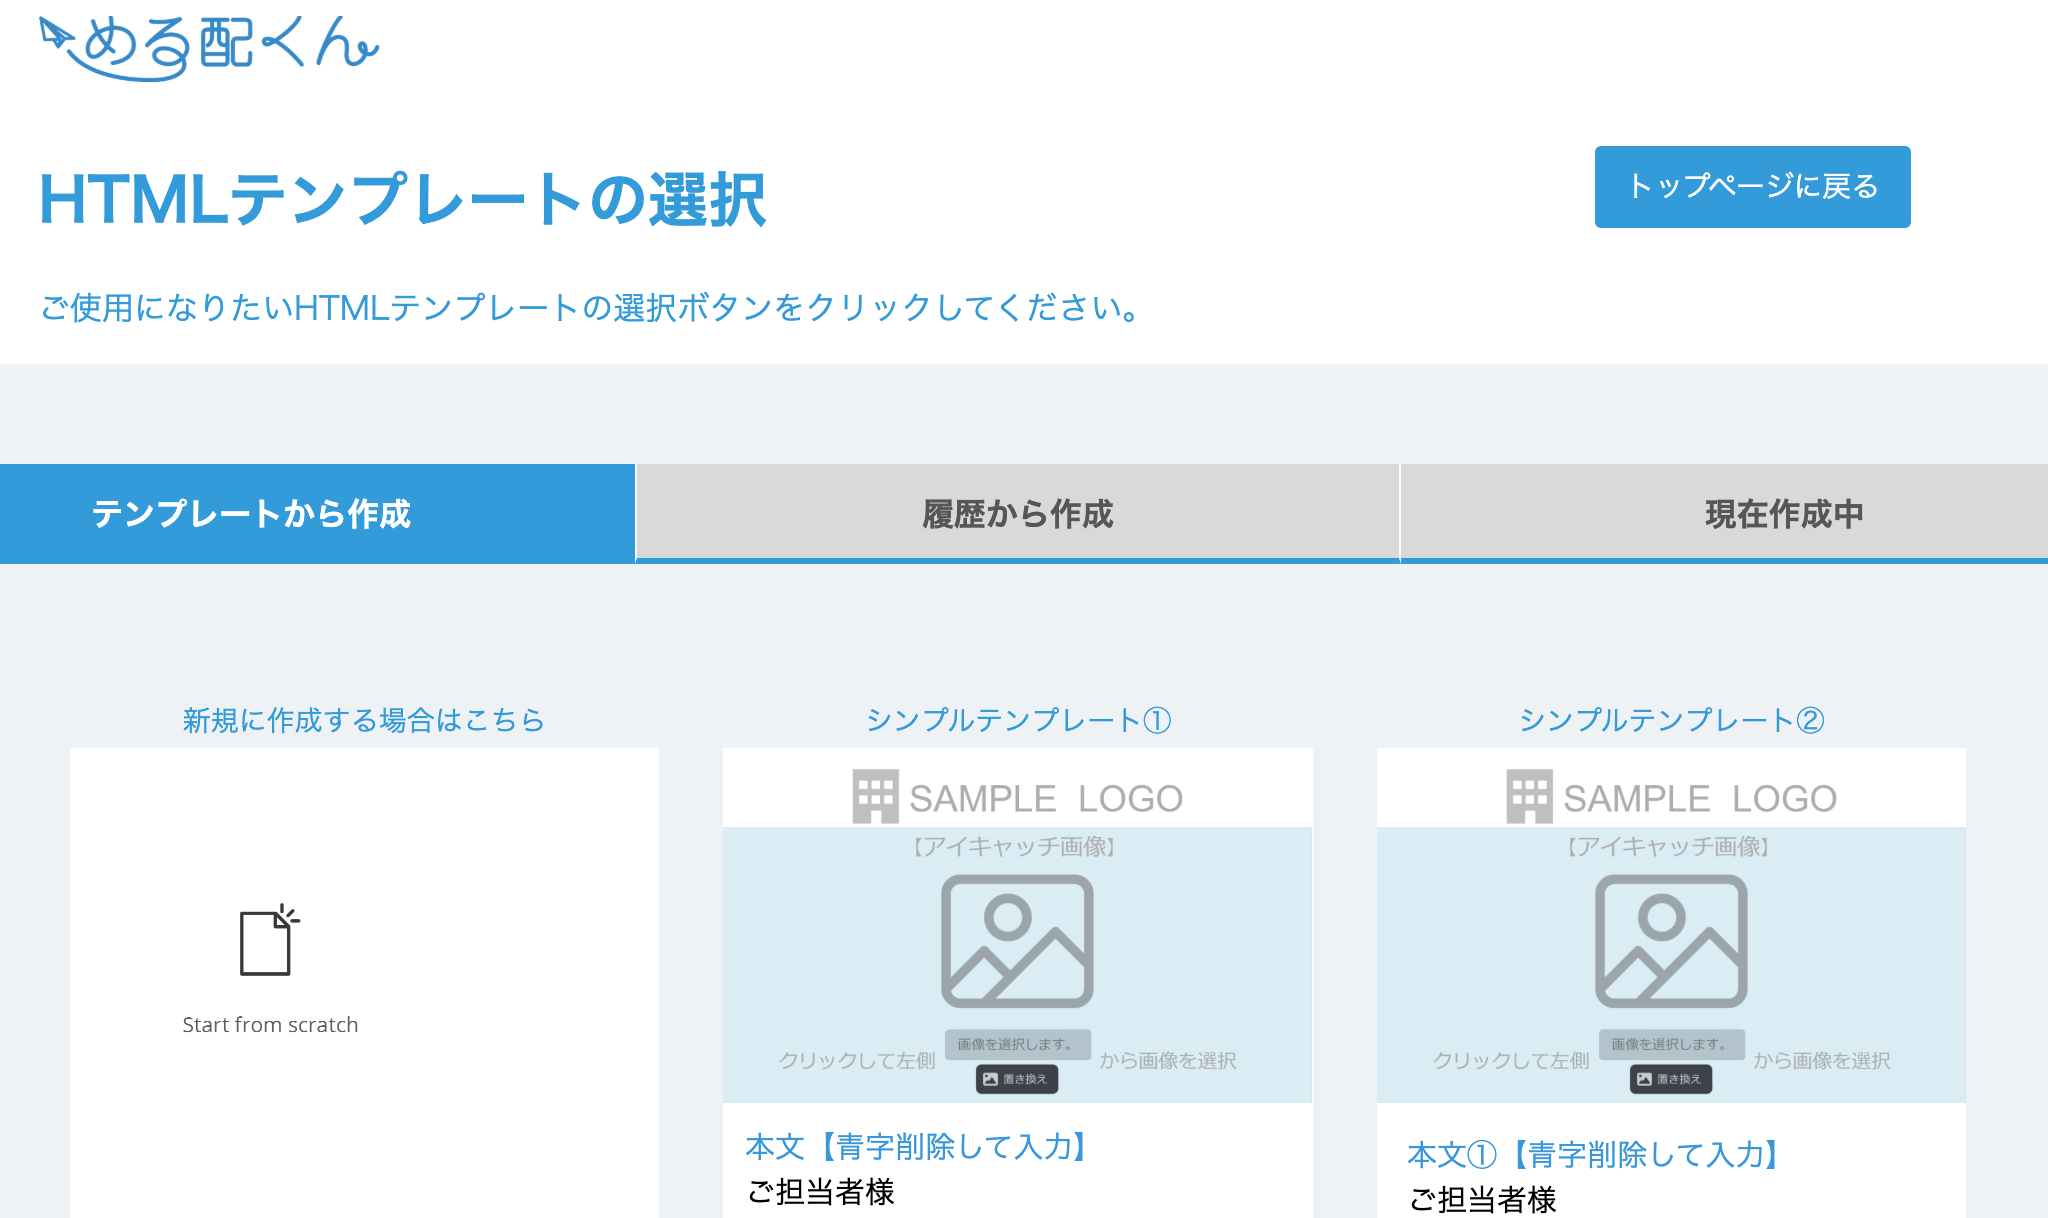The height and width of the screenshot is (1218, 2048).
Task: Switch to the 履歴から作成 tab
Action: [1017, 514]
